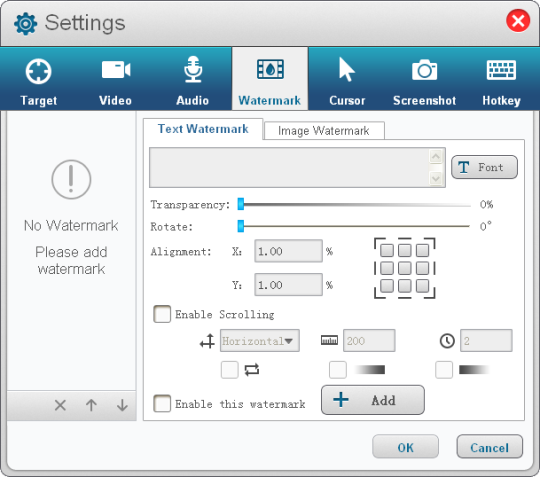The image size is (540, 477).
Task: Choose top-center alignment grid square
Action: click(405, 250)
